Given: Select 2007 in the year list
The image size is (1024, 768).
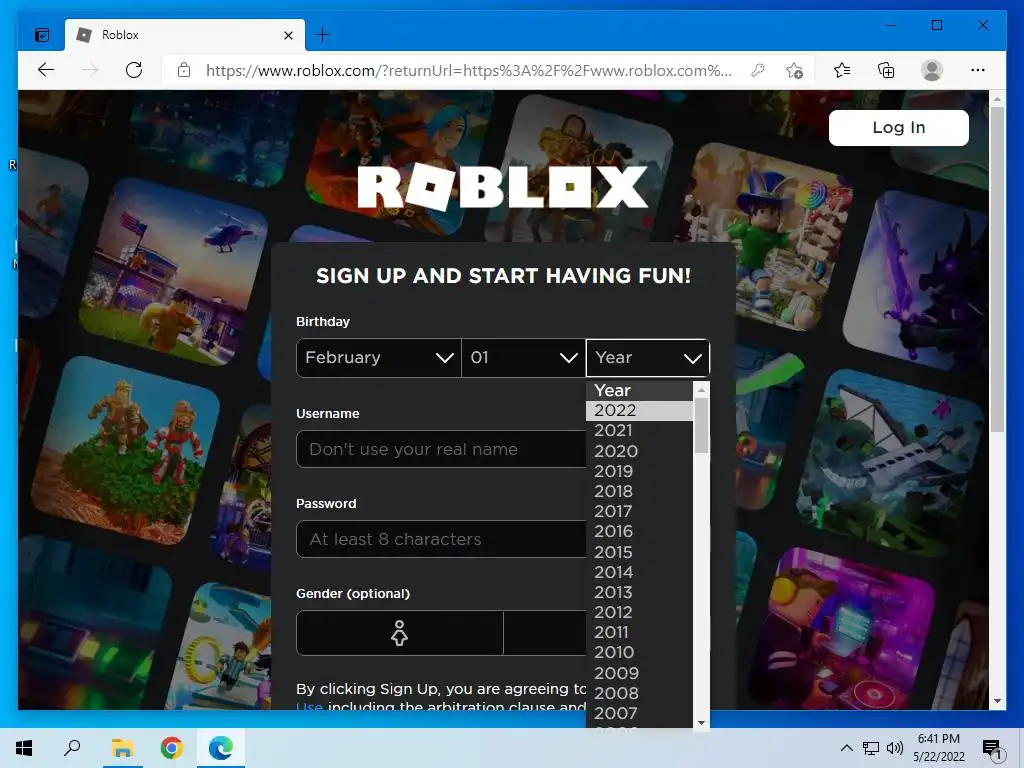Looking at the screenshot, I should [639, 713].
